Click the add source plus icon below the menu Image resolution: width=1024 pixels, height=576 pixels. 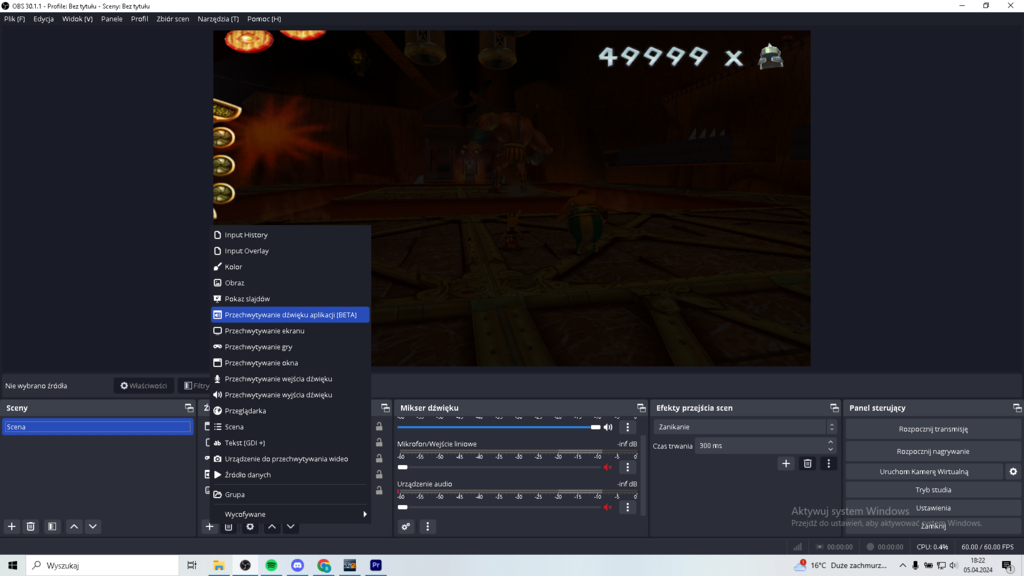[x=210, y=526]
